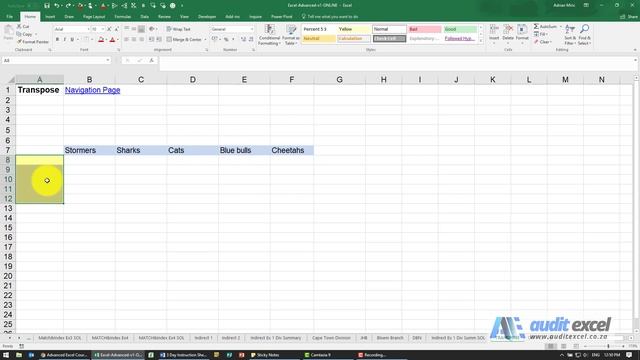Activate the Format Painter
Screen dimensions: 640x360
click(x=33, y=42)
